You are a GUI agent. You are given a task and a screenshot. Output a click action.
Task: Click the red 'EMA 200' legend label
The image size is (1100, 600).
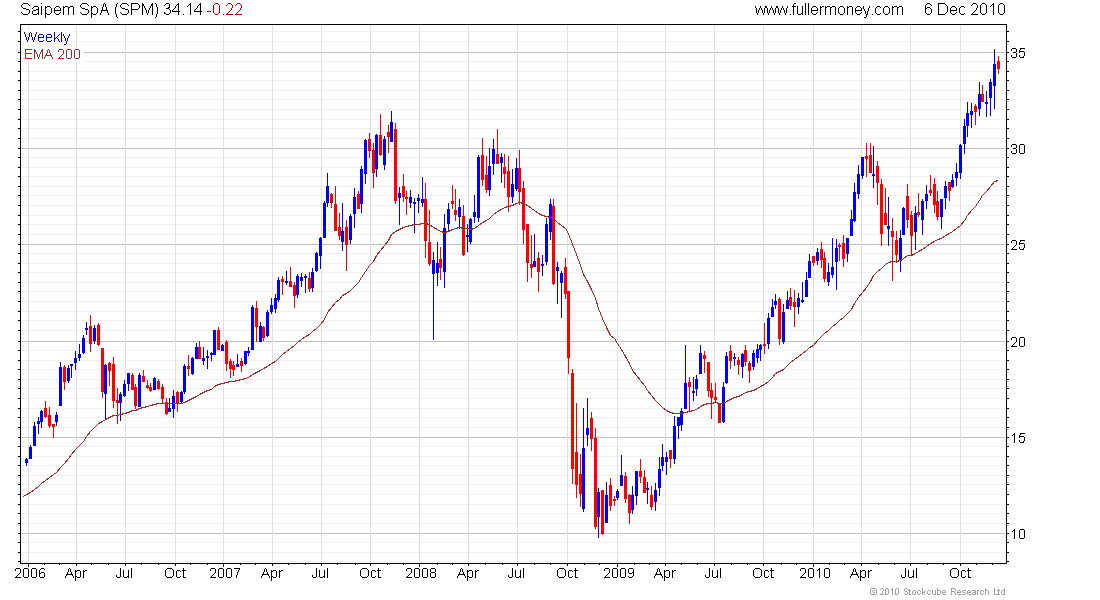pos(53,54)
